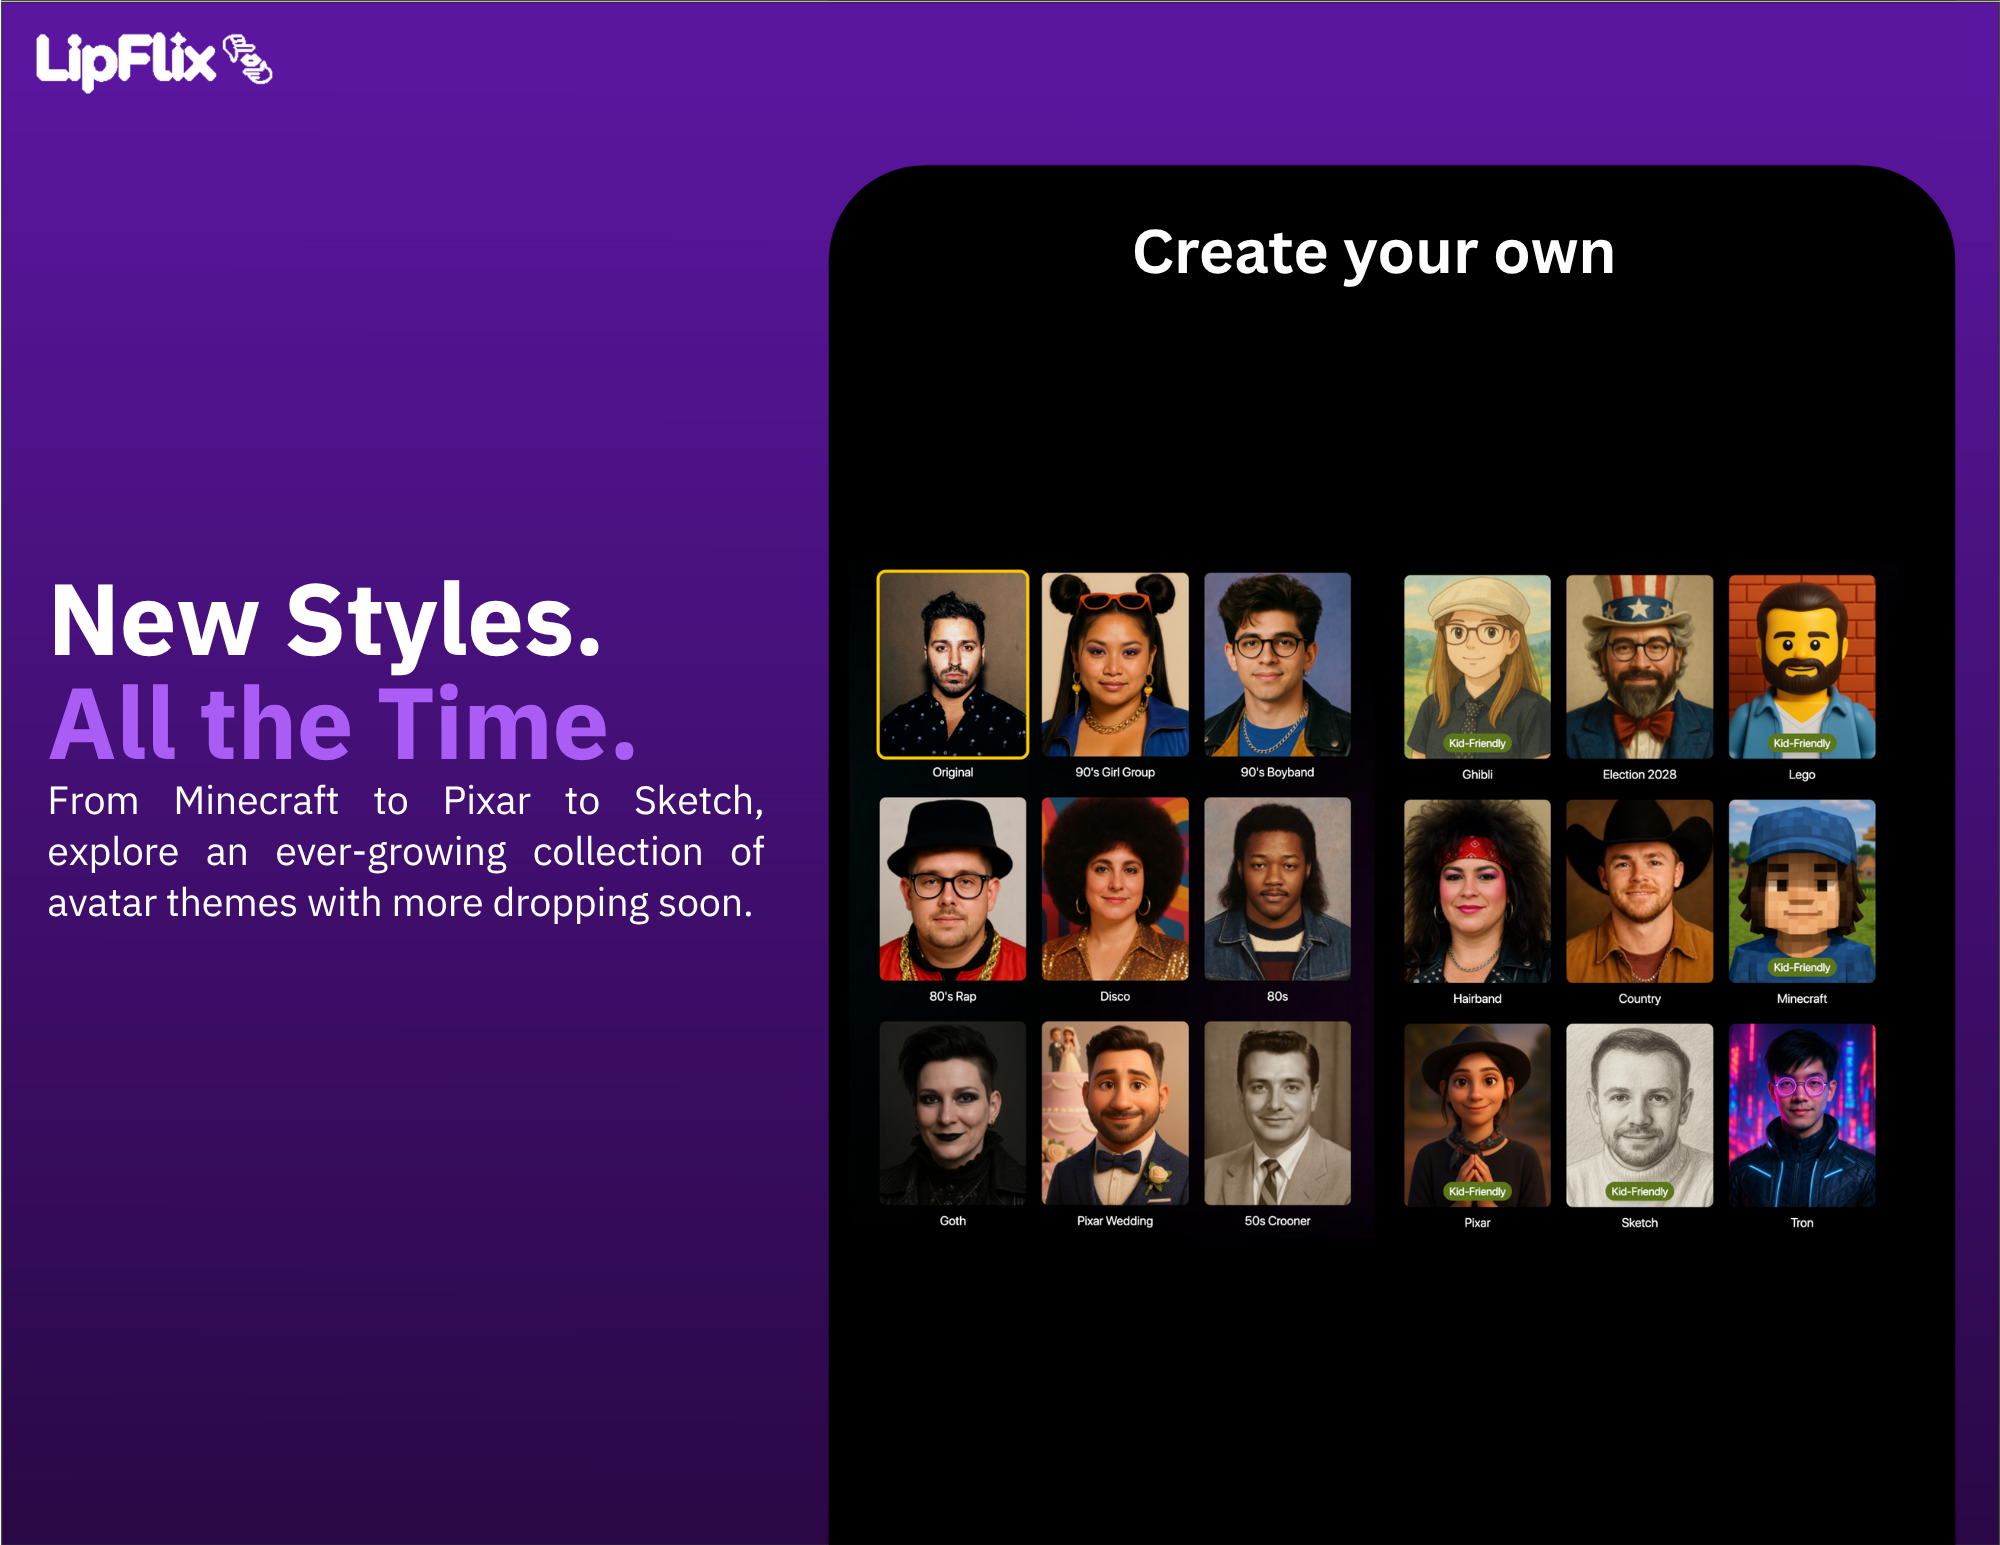The width and height of the screenshot is (2000, 1545).
Task: Click the 'Country' label text
Action: pos(1639,998)
